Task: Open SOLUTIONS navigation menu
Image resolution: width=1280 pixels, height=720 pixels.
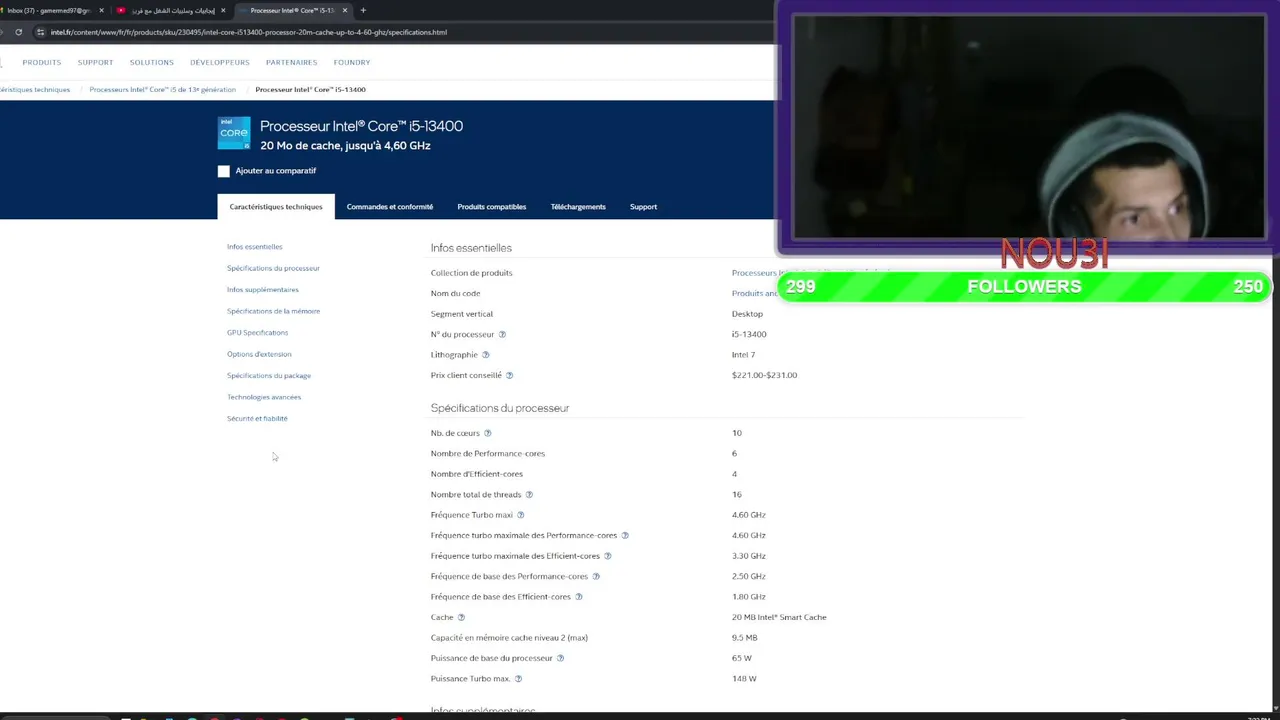Action: click(x=152, y=62)
